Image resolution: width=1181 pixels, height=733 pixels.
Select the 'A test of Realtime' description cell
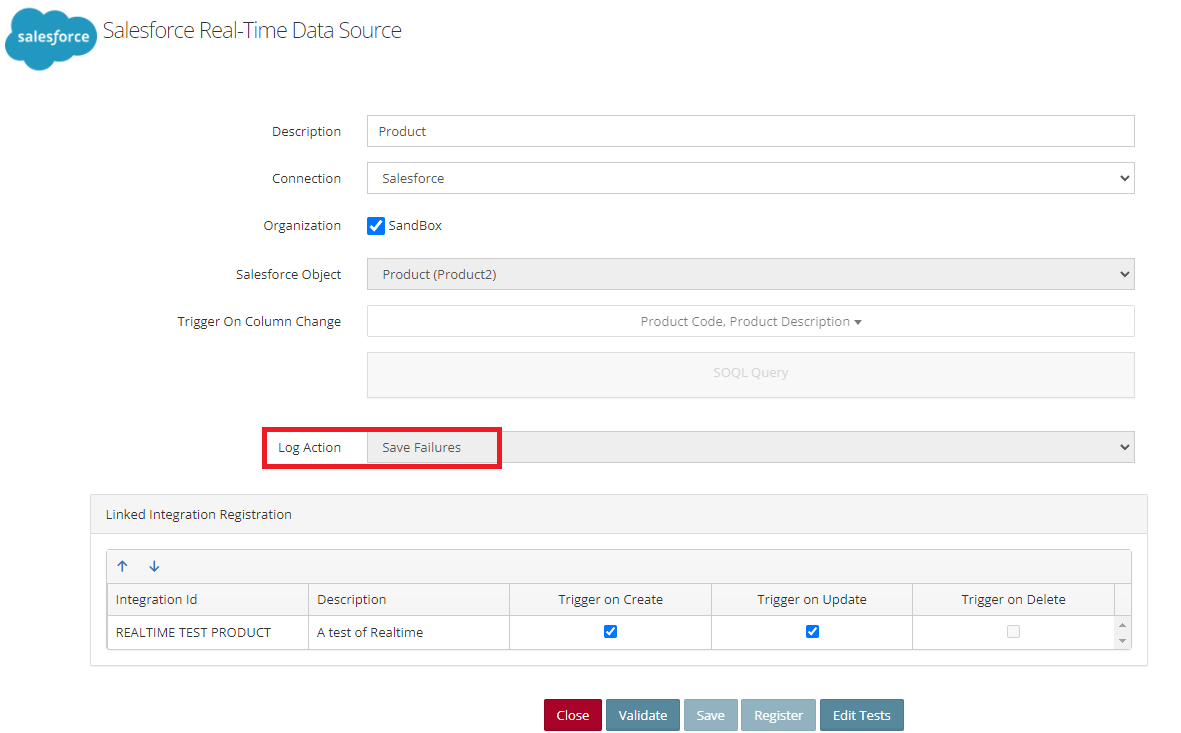[x=409, y=632]
